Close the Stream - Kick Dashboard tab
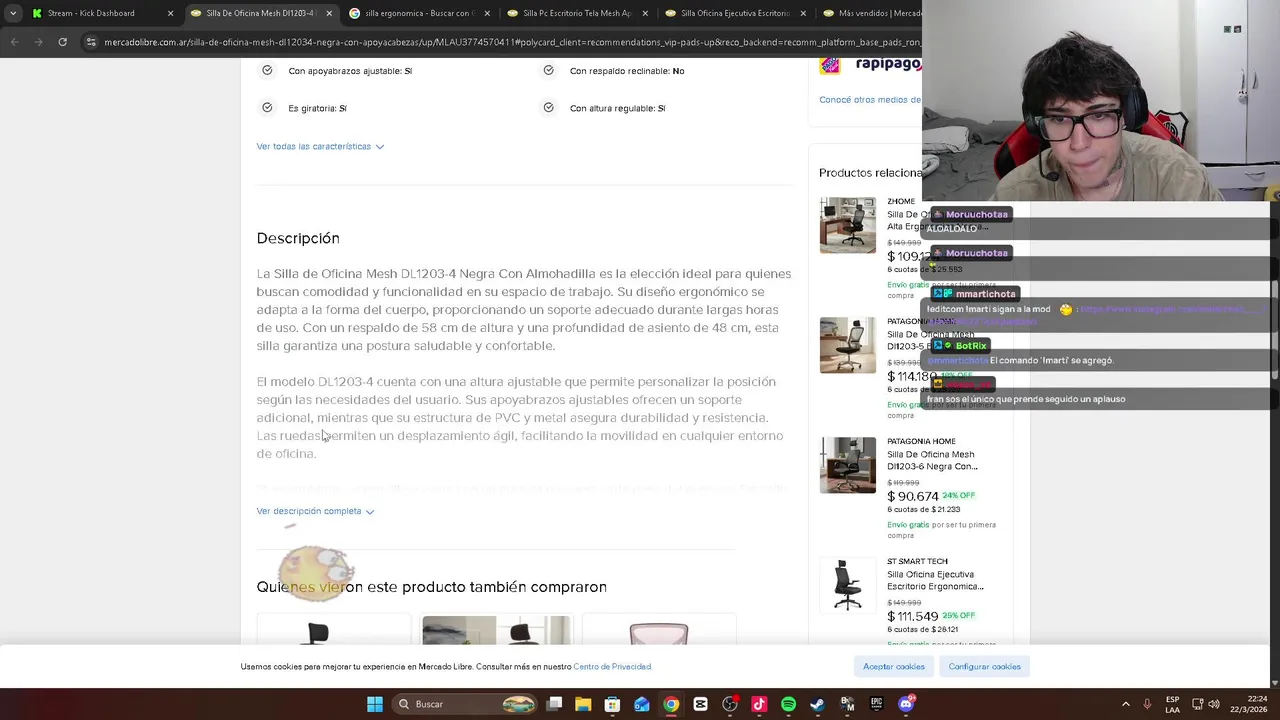The height and width of the screenshot is (720, 1280). [170, 13]
